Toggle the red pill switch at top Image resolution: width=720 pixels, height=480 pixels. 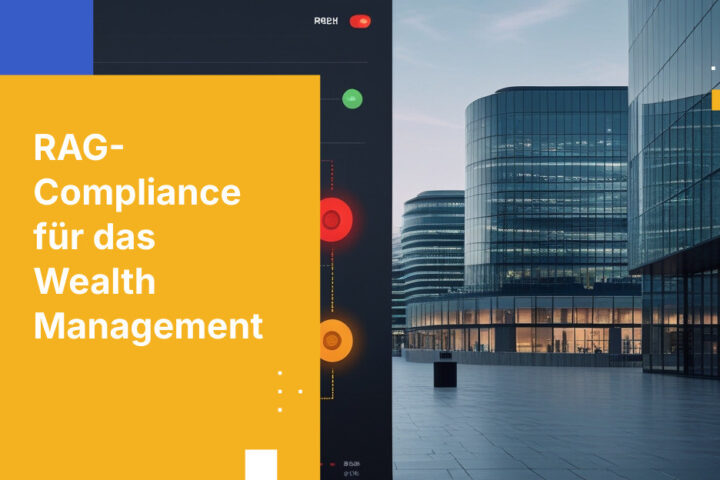tap(360, 21)
